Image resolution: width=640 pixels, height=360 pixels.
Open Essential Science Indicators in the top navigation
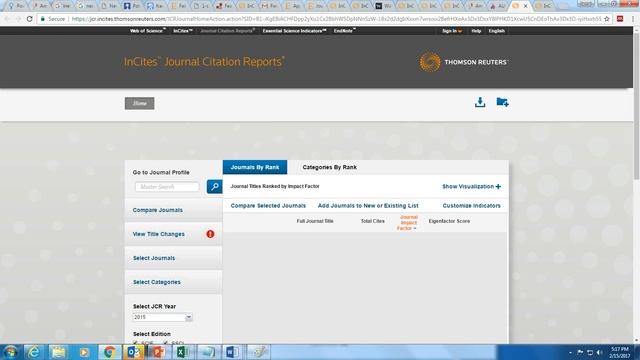294,31
